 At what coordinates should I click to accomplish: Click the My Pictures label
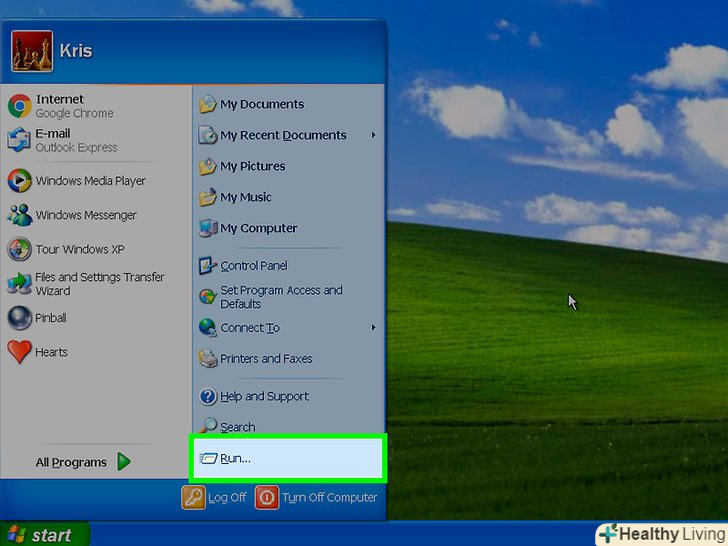253,166
